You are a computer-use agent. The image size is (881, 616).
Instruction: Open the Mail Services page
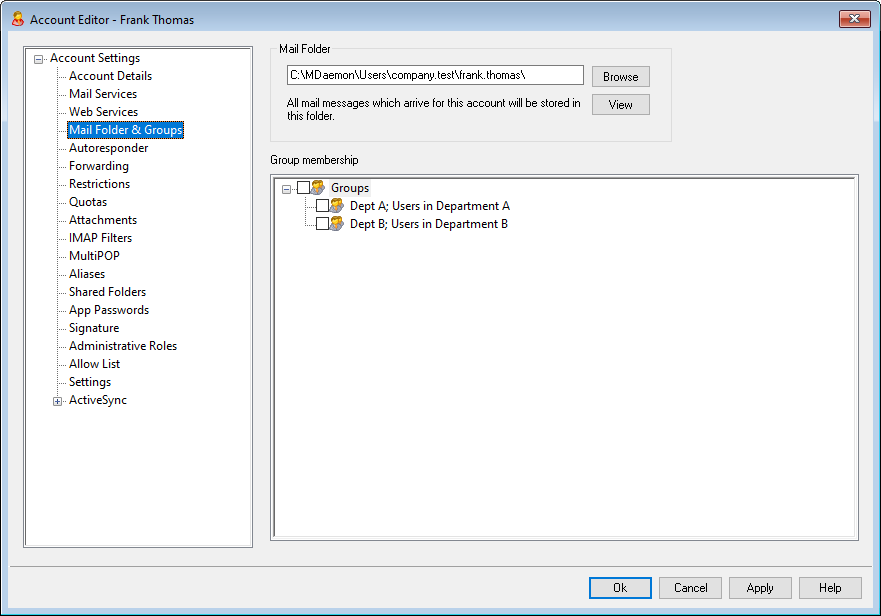[103, 94]
